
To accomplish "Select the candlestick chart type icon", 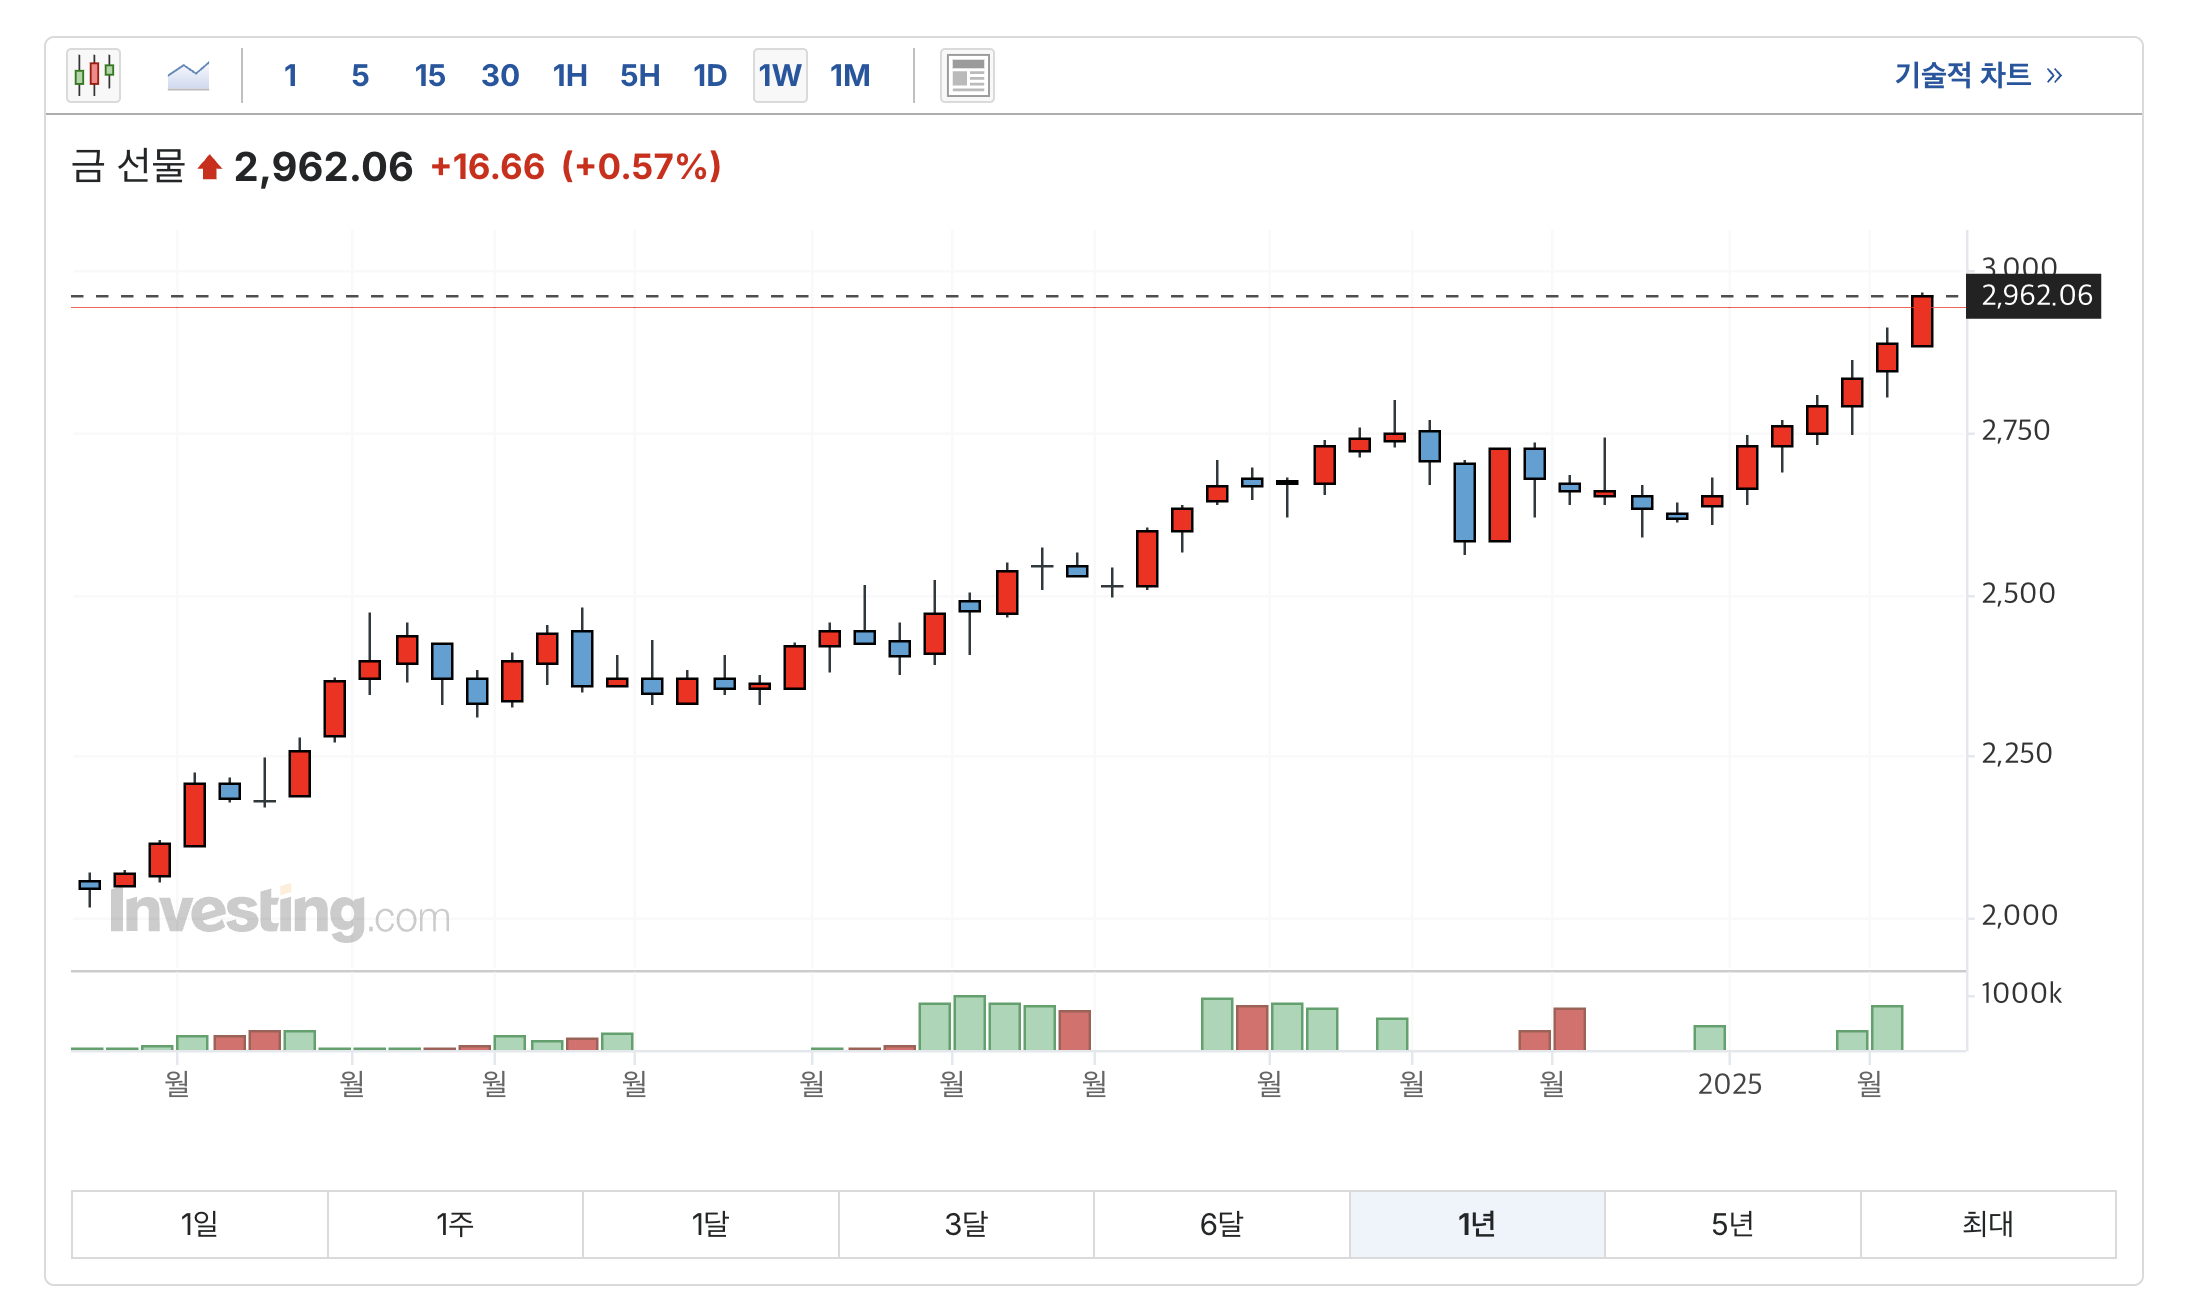I will [94, 75].
